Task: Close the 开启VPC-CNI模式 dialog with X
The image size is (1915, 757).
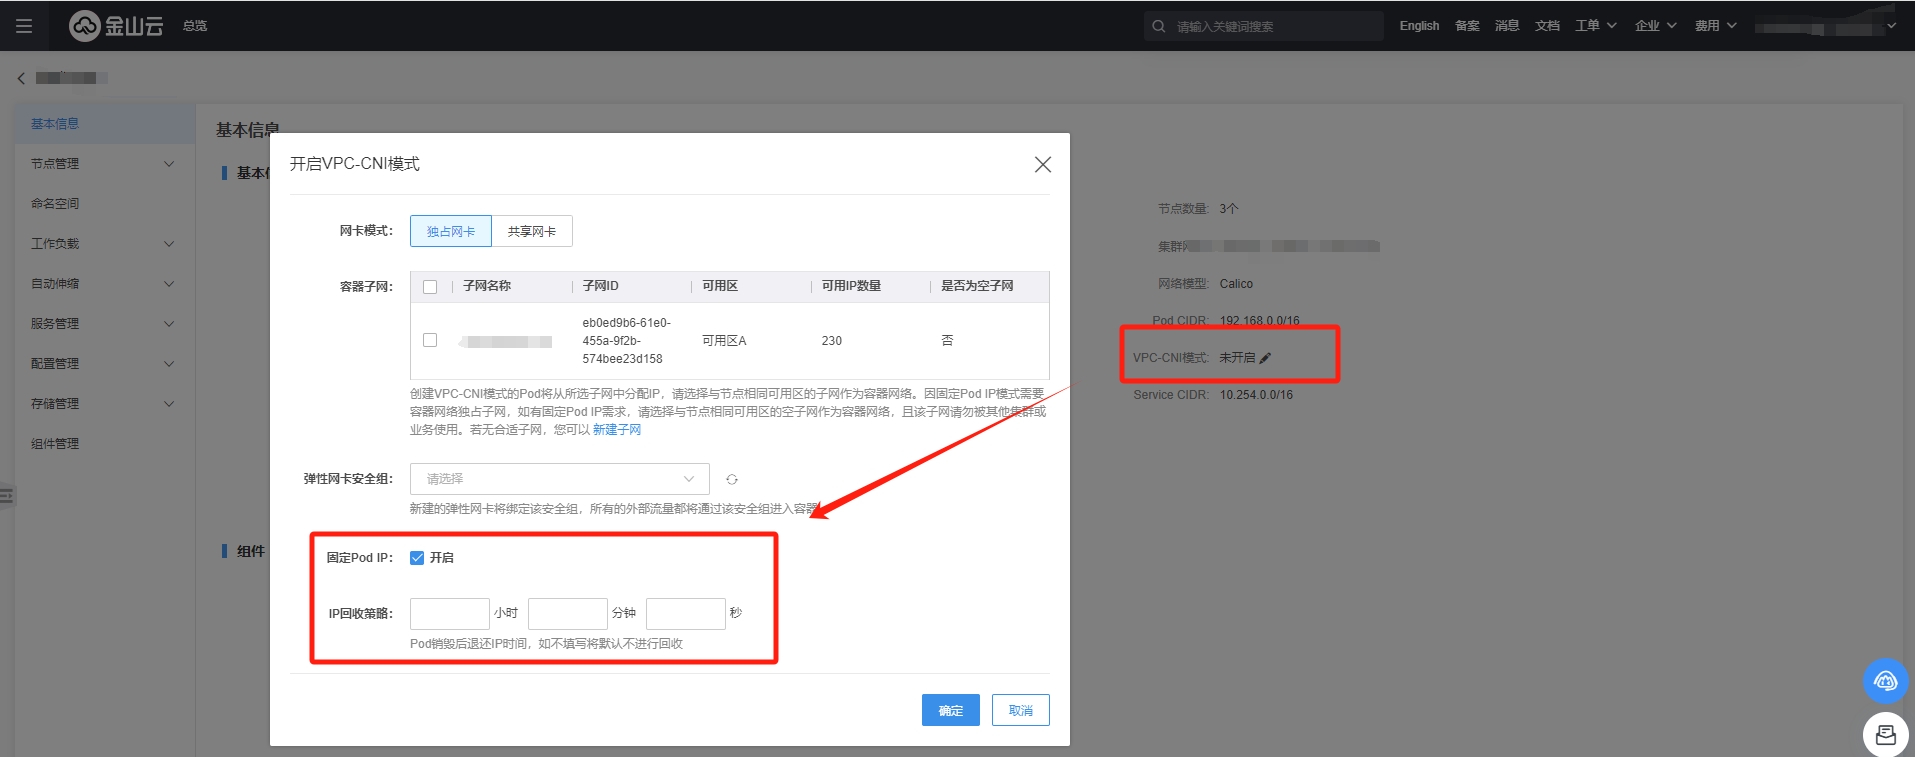Action: coord(1042,164)
